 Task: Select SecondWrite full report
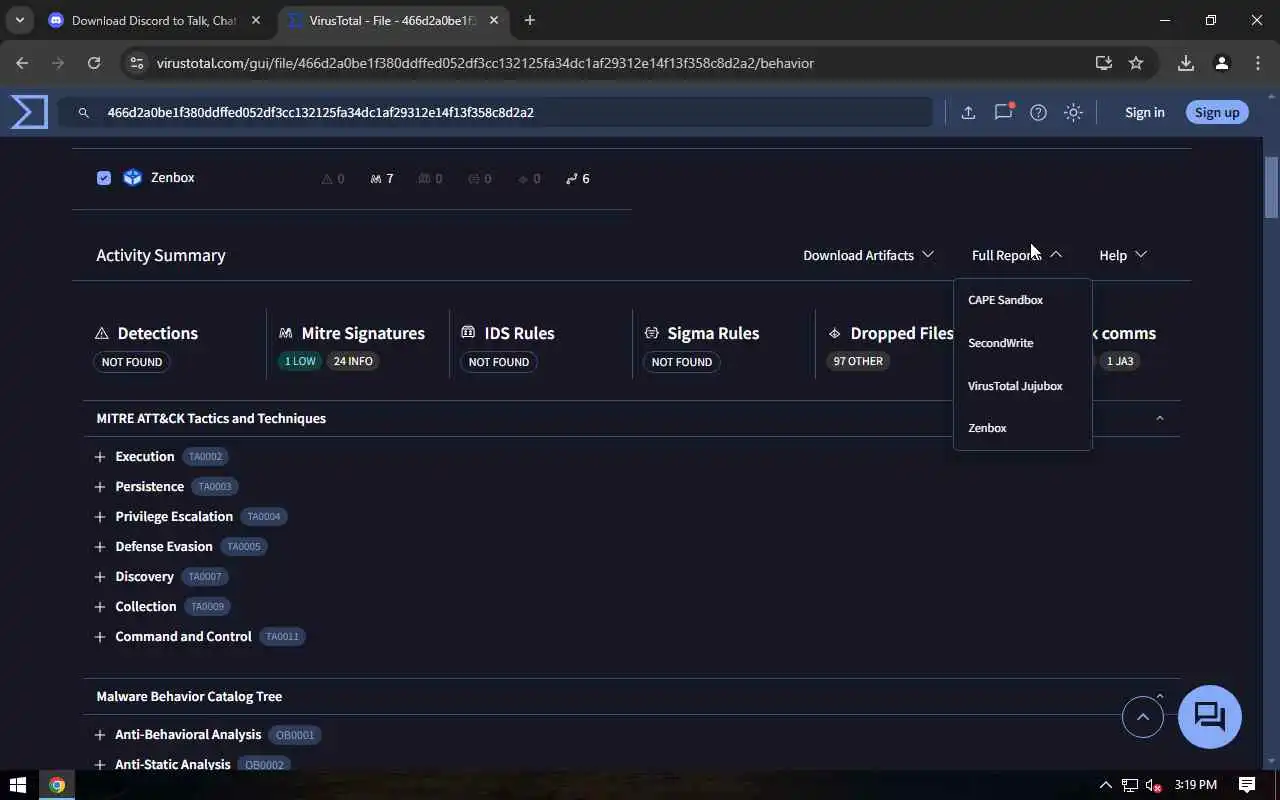(x=1000, y=343)
